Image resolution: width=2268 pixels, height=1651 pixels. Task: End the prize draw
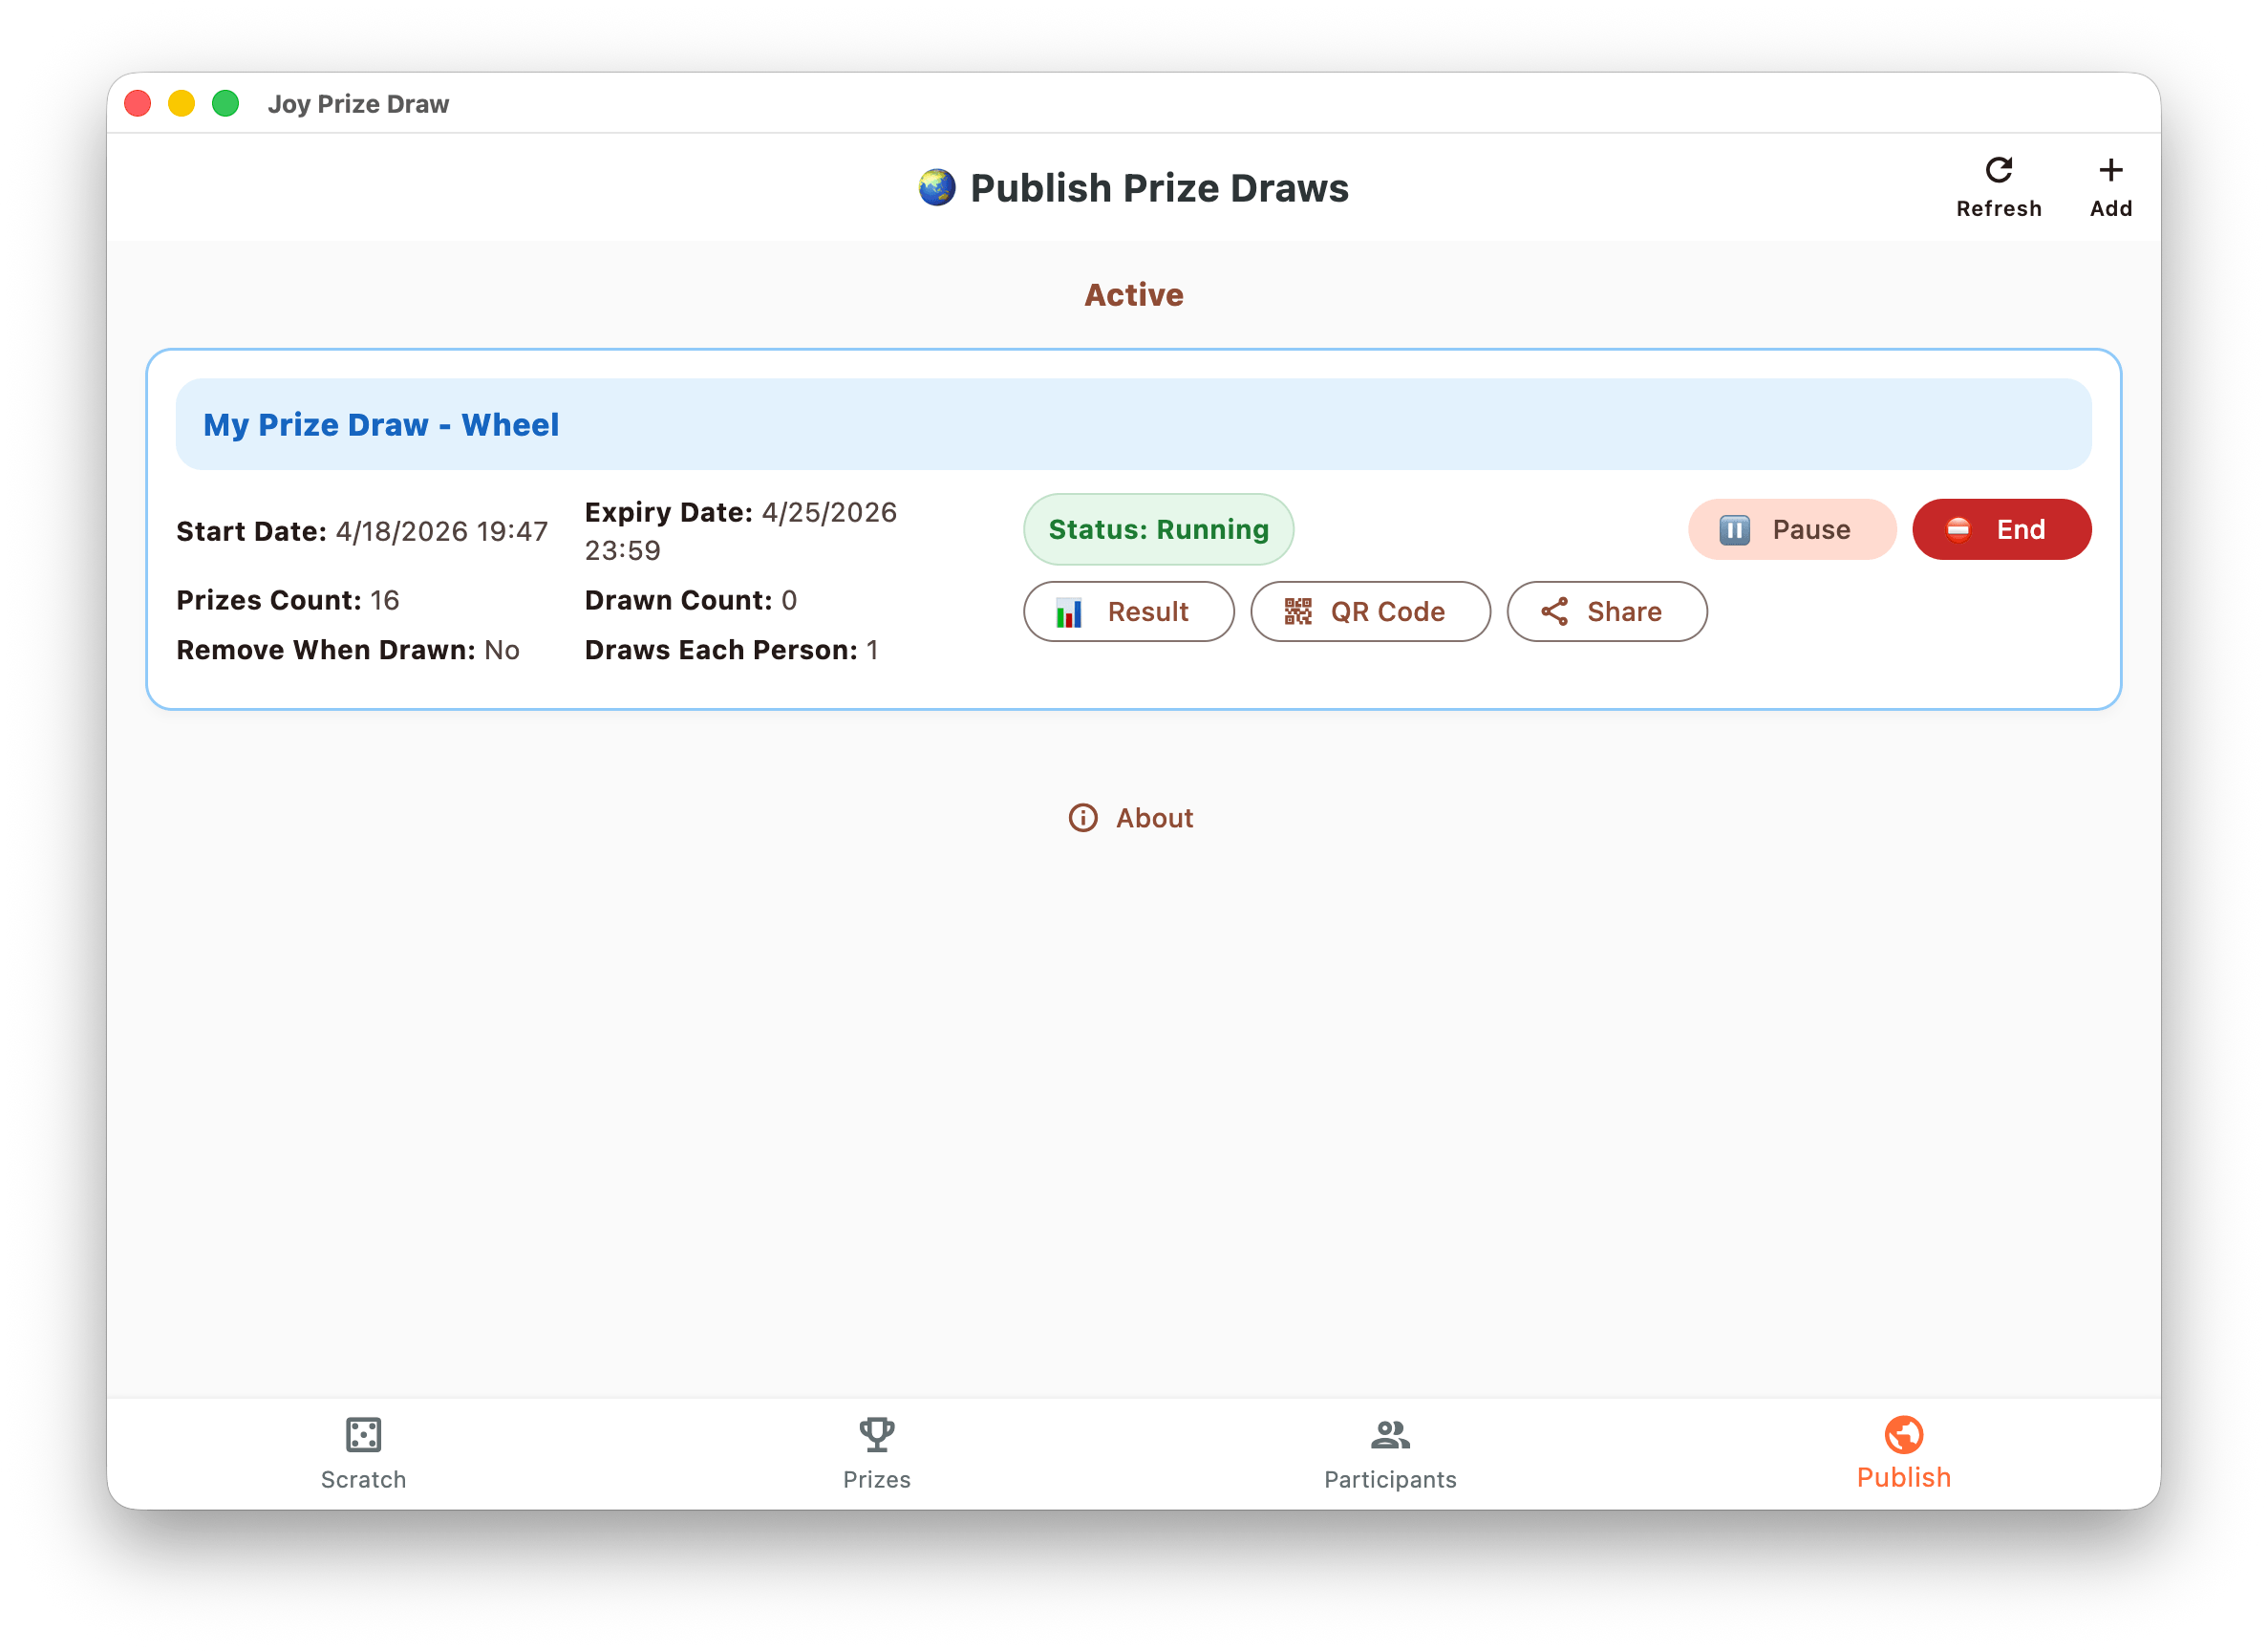tap(2001, 529)
